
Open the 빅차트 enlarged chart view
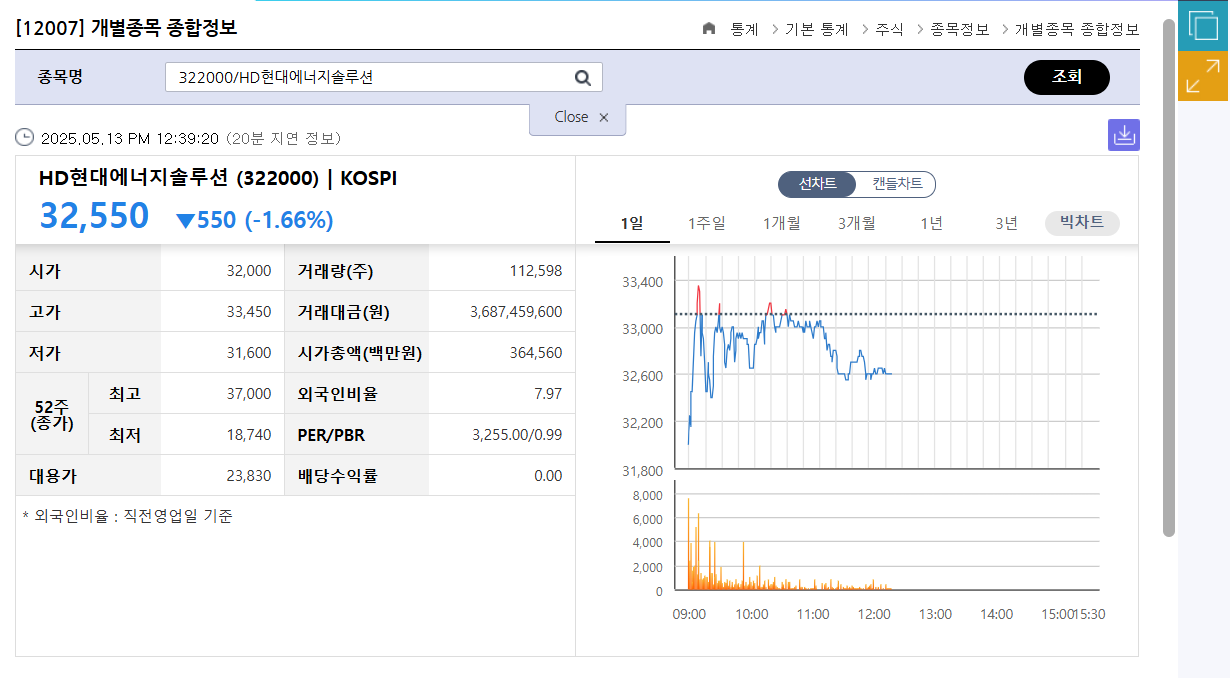point(1081,223)
